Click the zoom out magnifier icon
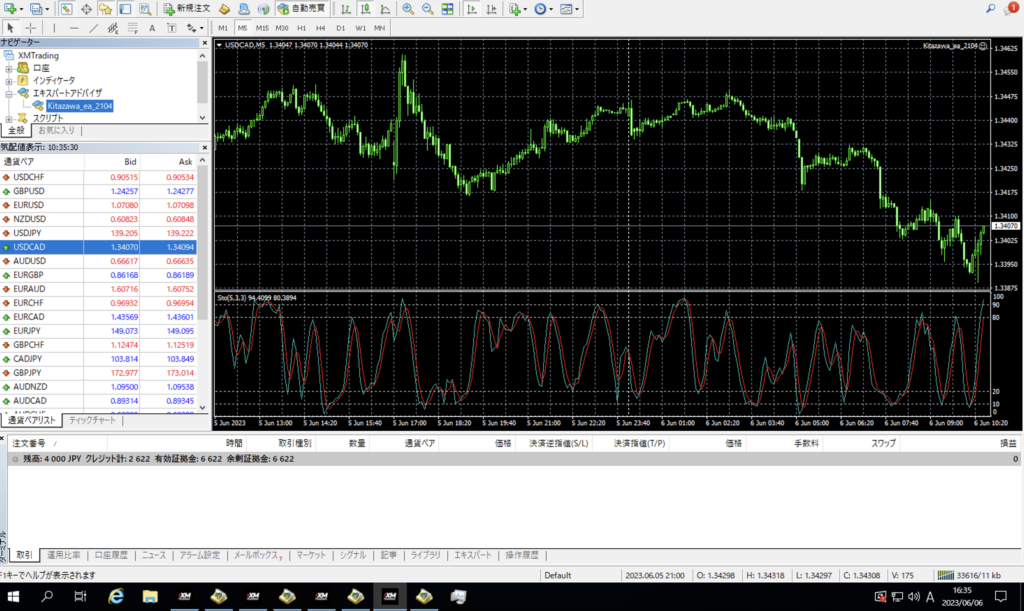 click(428, 9)
